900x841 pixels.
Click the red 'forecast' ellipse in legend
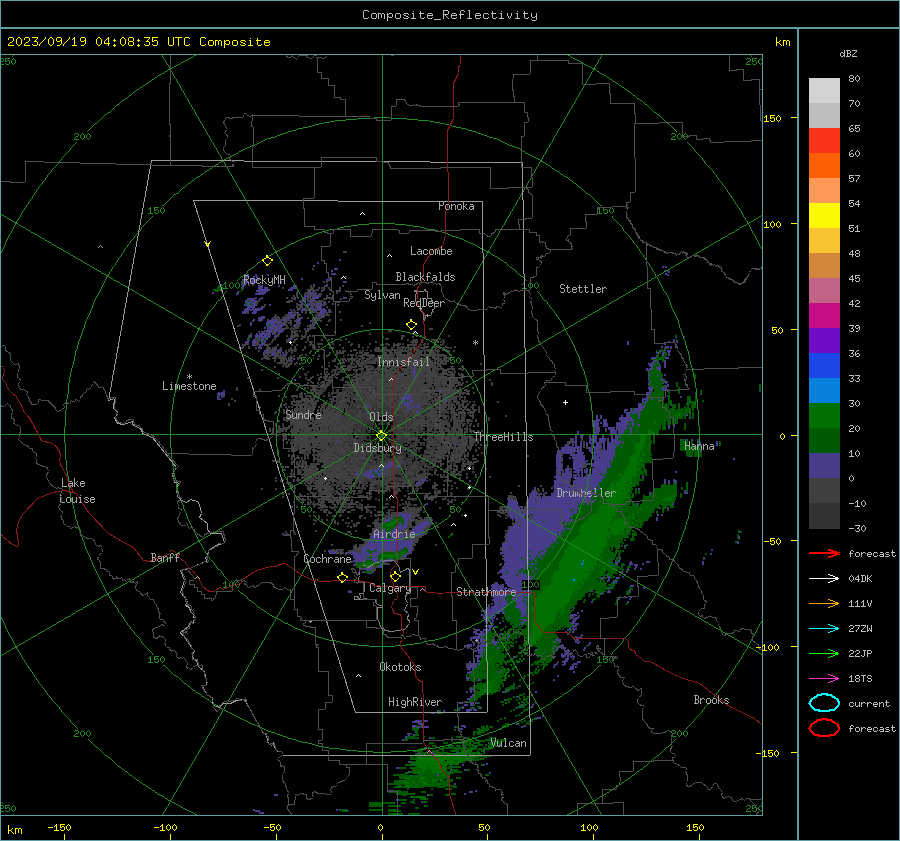click(824, 728)
